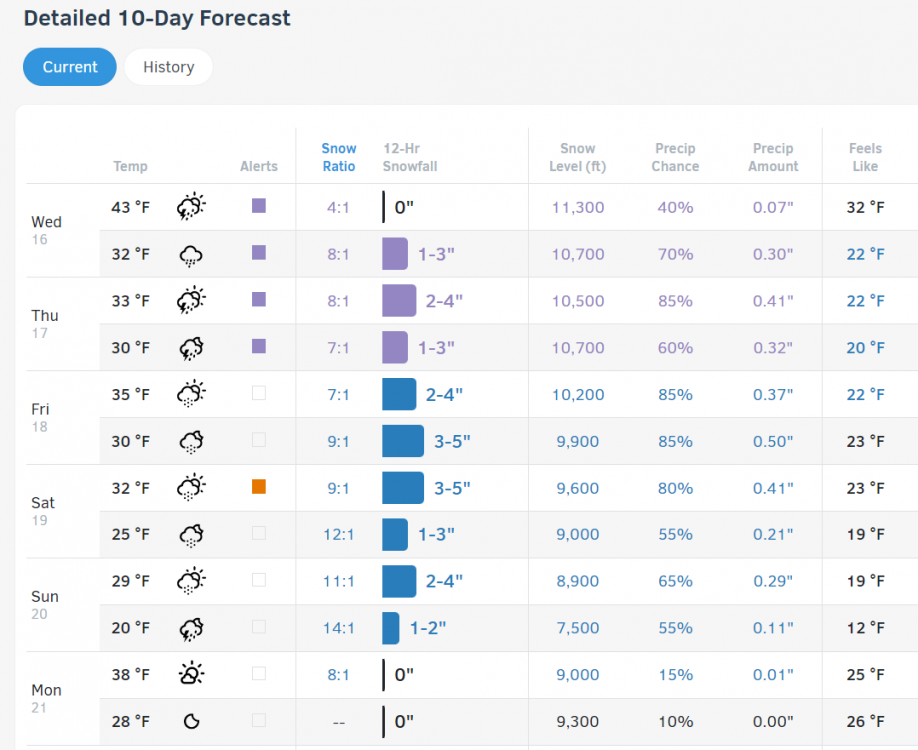
Task: Click the Alerts column header
Action: [259, 166]
